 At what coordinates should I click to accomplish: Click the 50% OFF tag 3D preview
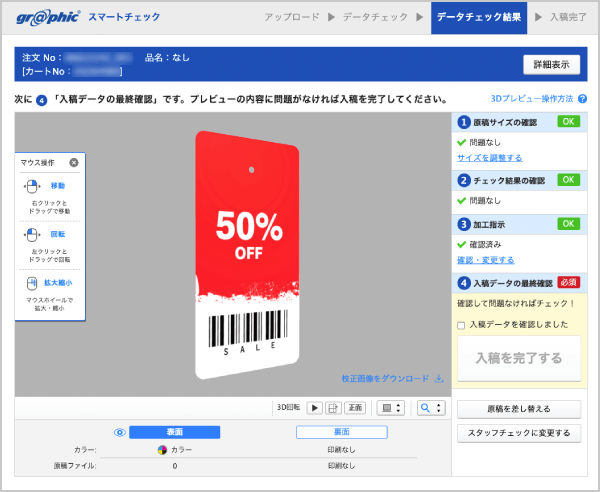[x=247, y=255]
